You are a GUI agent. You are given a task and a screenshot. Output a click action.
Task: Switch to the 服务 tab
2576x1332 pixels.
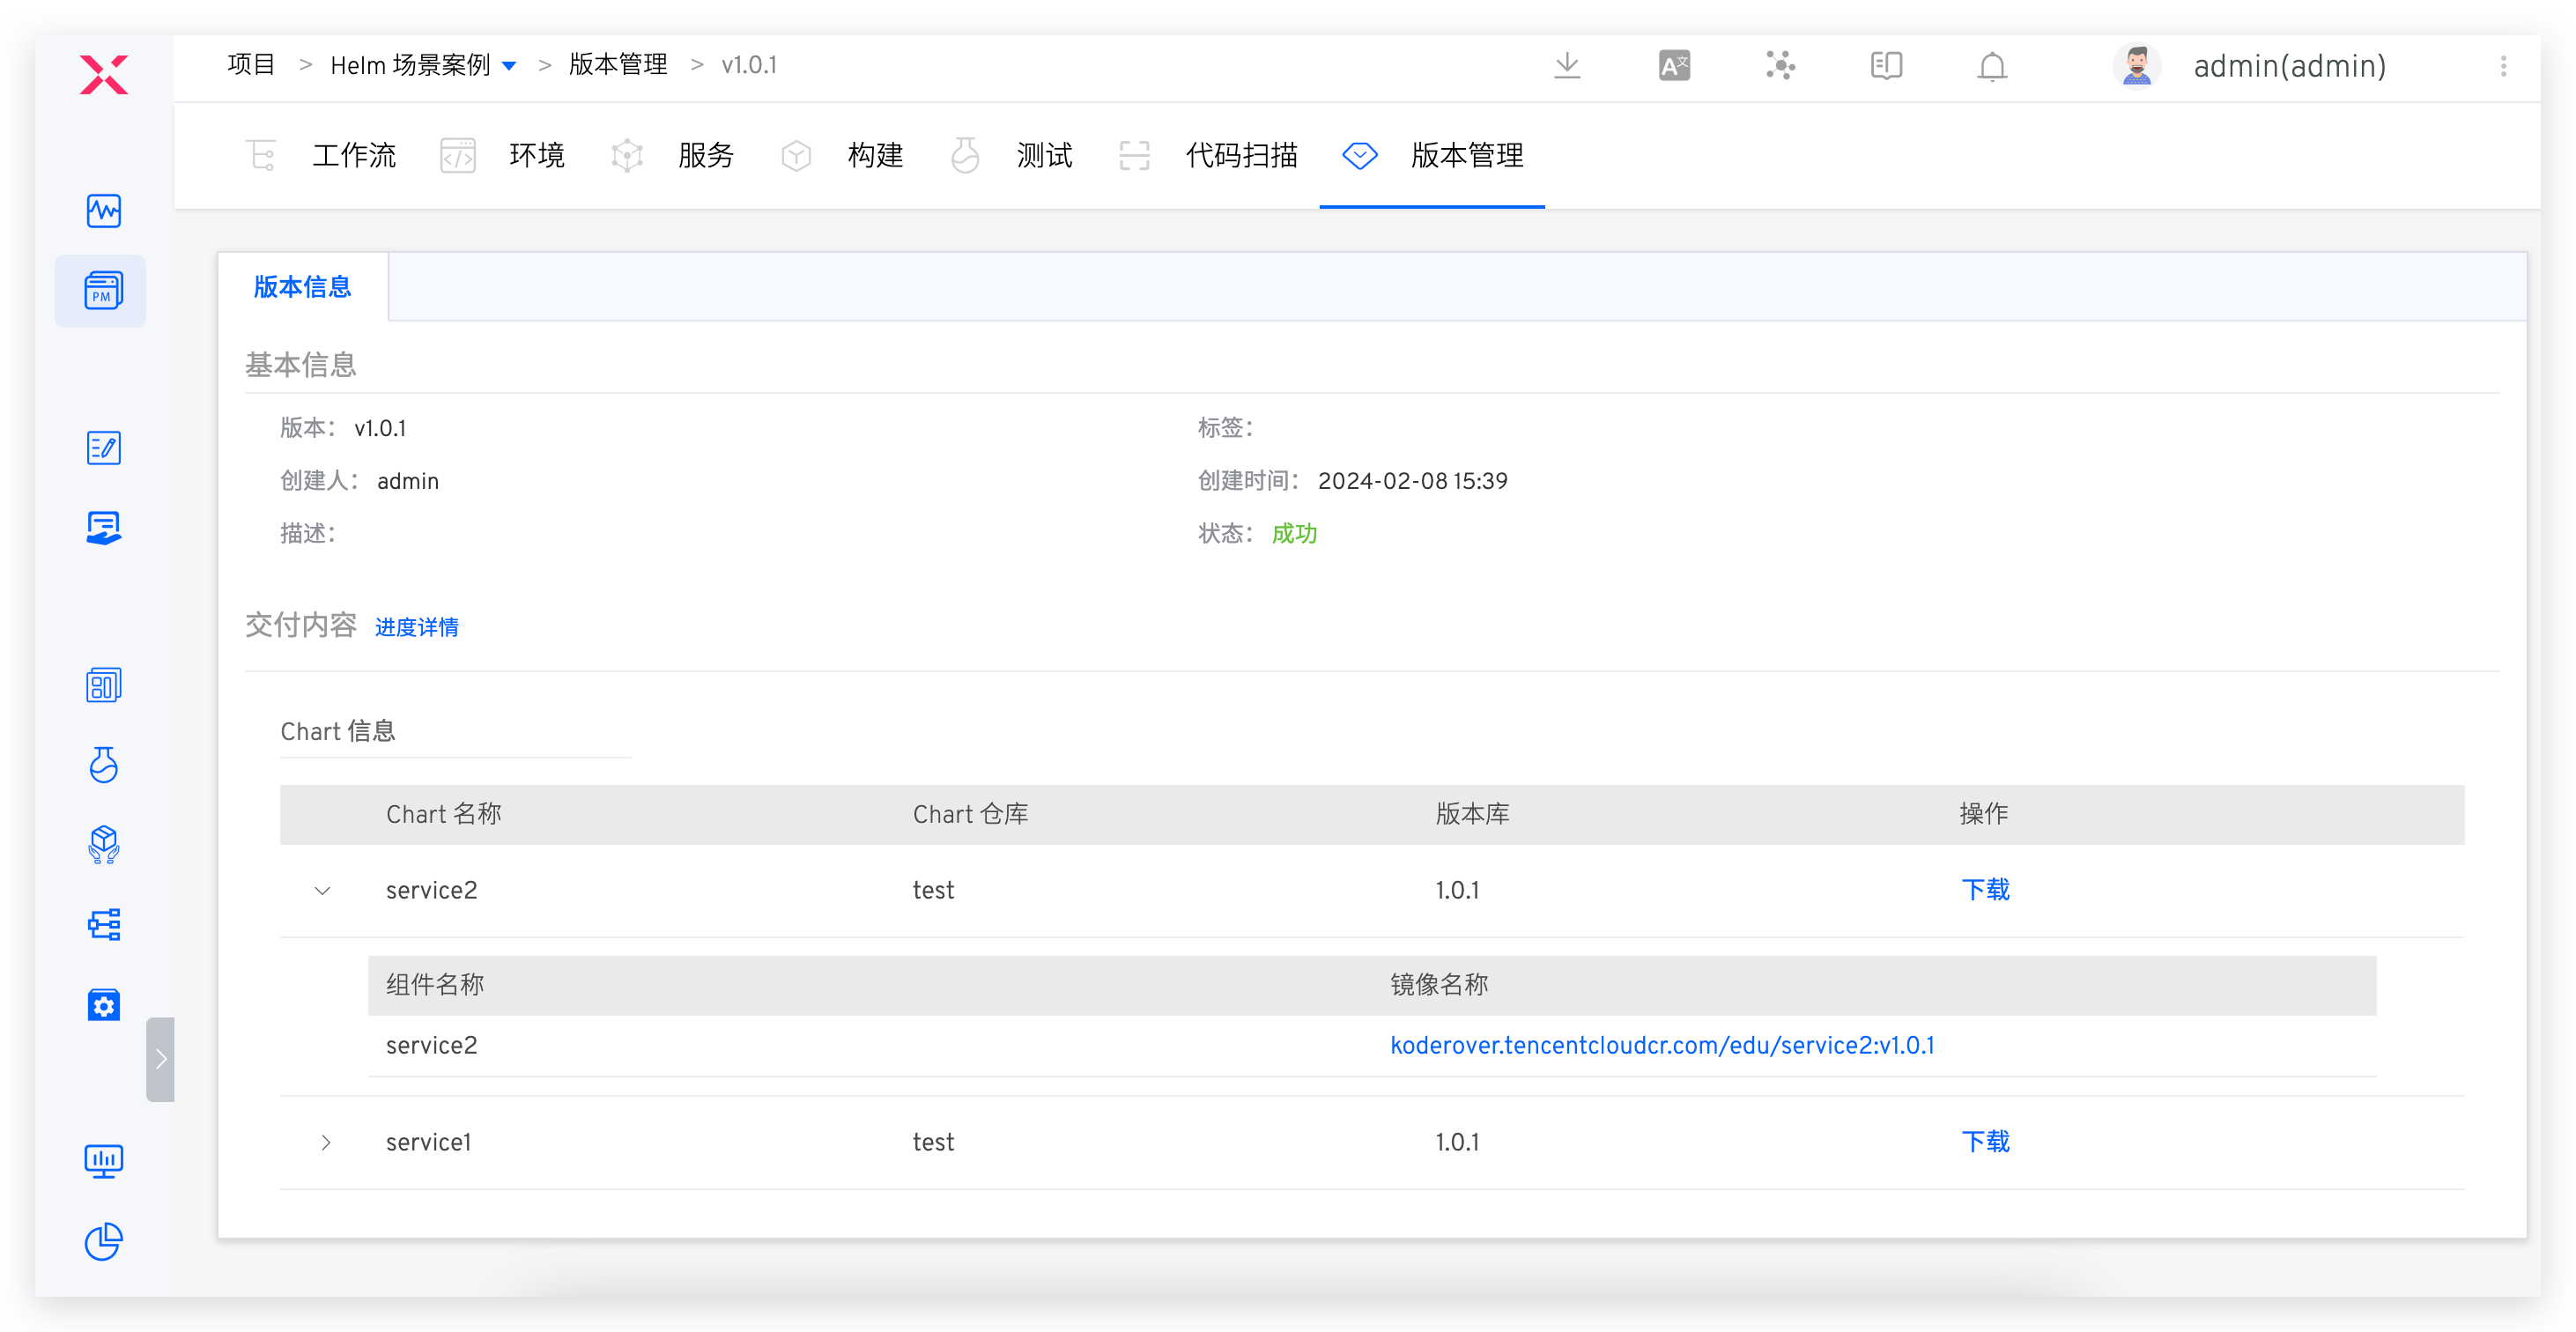[672, 155]
